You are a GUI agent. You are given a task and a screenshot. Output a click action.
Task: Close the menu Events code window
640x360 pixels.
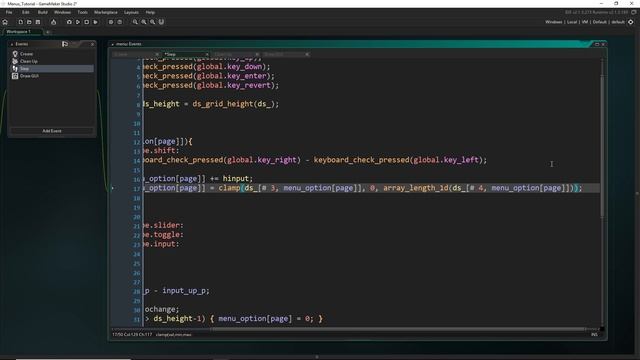tap(603, 44)
